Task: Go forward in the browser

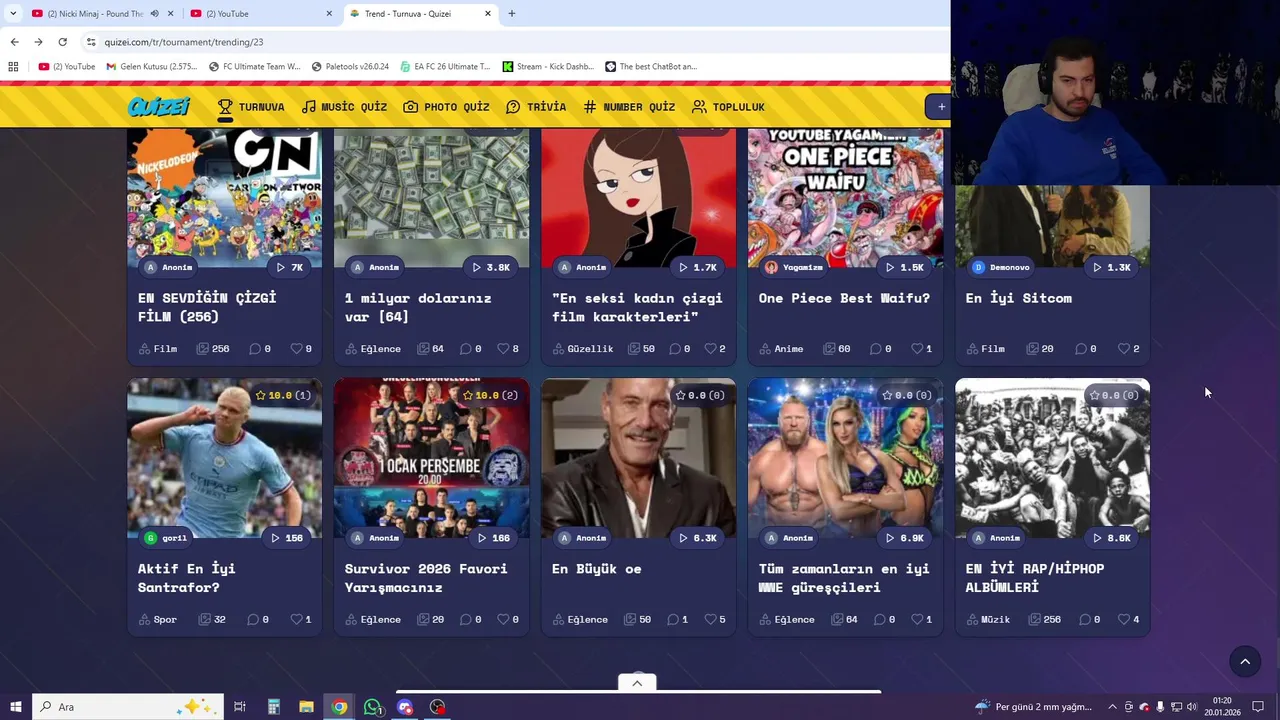Action: [38, 42]
